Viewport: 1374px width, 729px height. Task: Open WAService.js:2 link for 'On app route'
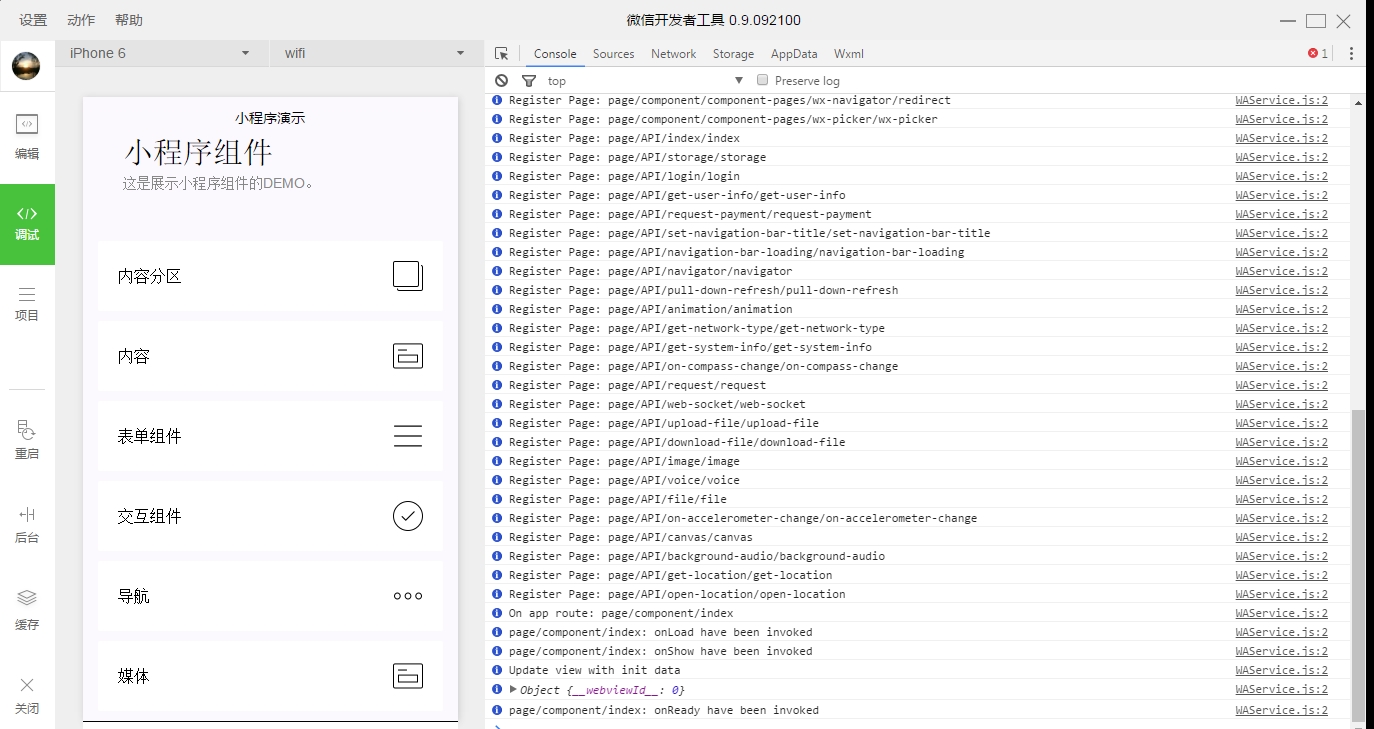coord(1281,613)
